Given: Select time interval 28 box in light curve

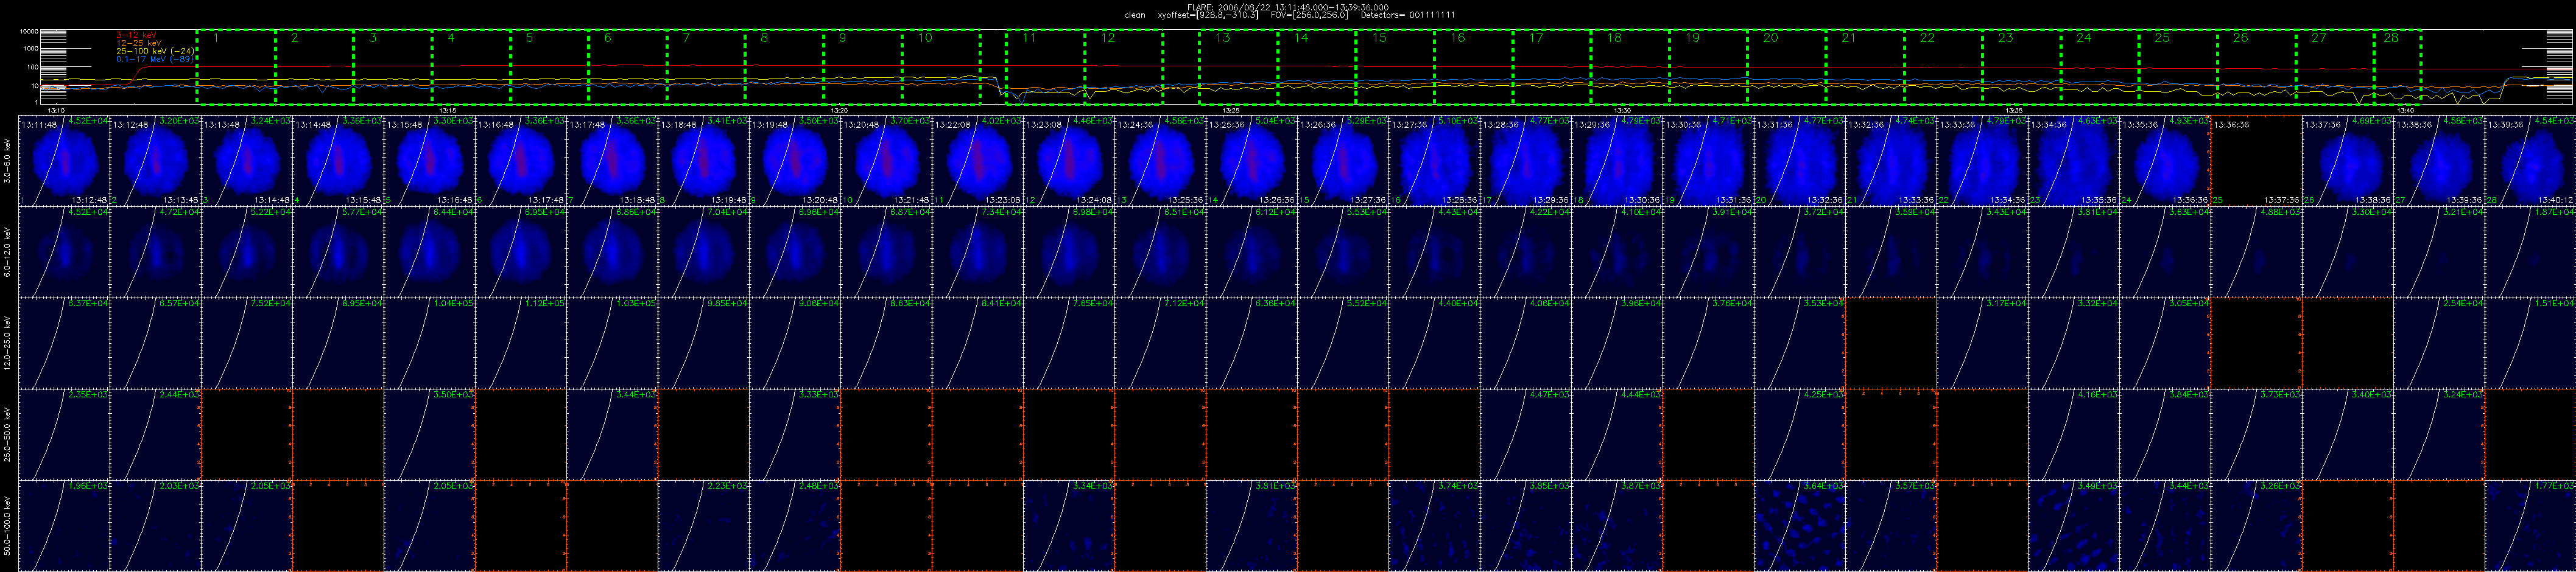Looking at the screenshot, I should [x=2397, y=66].
